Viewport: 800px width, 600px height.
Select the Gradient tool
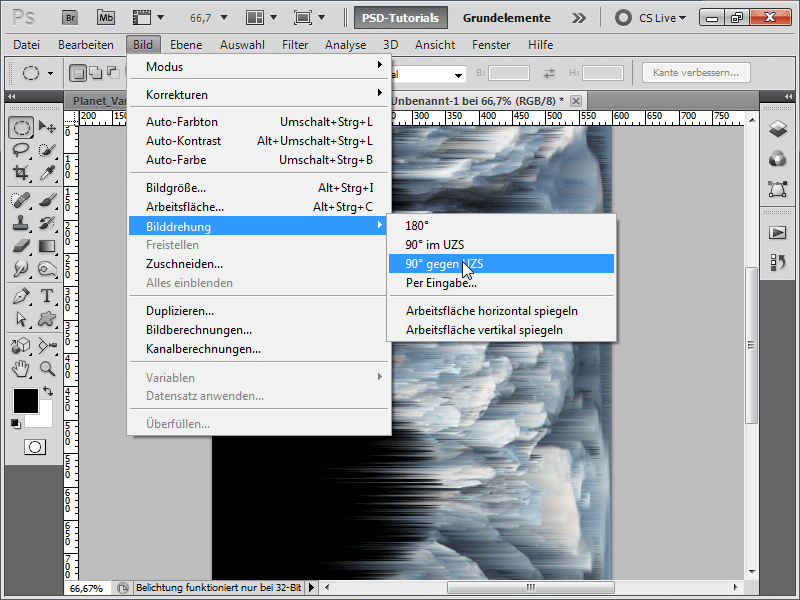[x=47, y=246]
